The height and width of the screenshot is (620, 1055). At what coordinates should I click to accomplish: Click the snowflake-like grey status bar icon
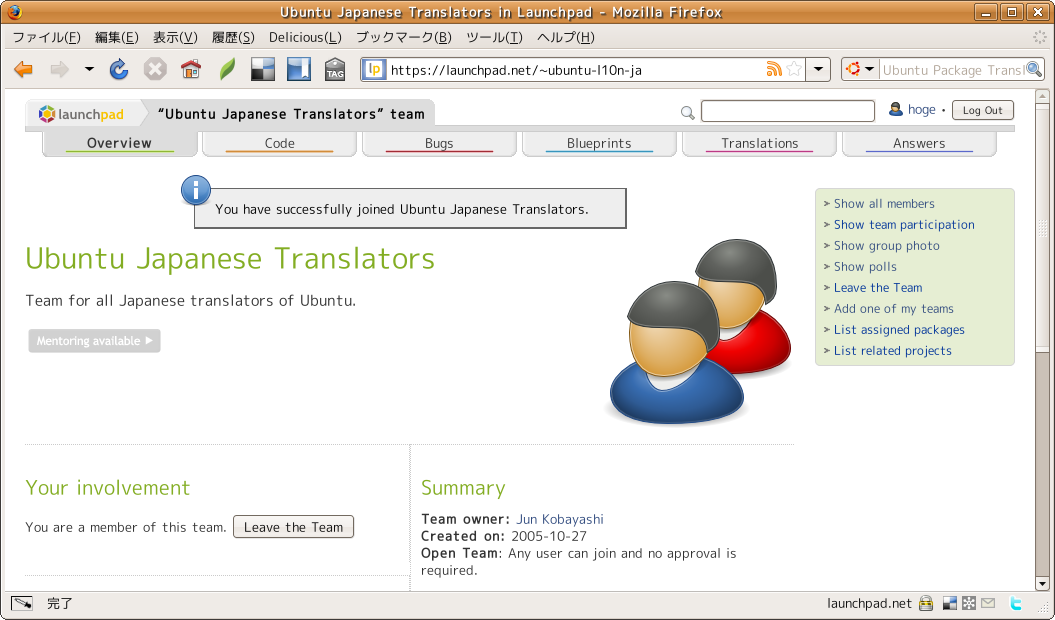point(969,603)
